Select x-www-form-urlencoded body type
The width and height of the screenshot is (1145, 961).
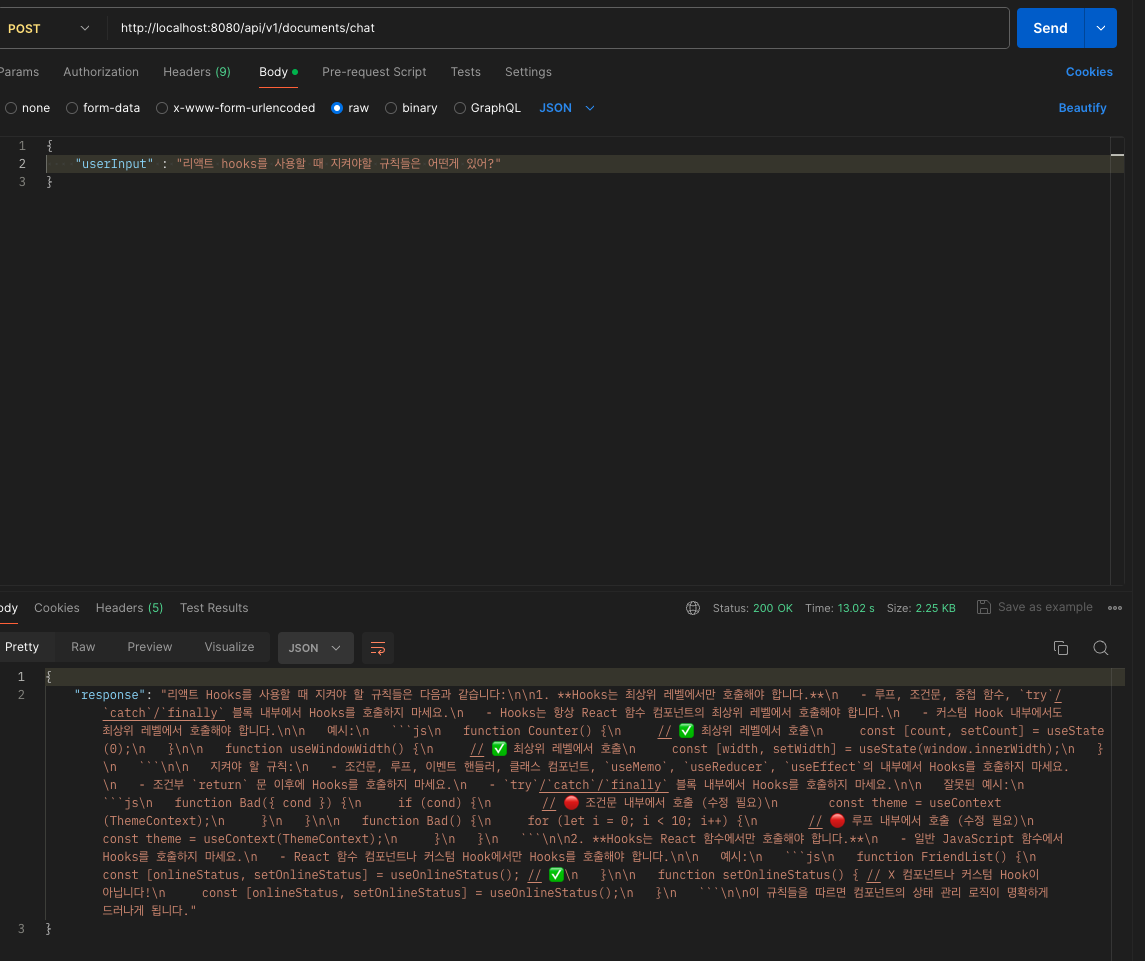point(235,108)
